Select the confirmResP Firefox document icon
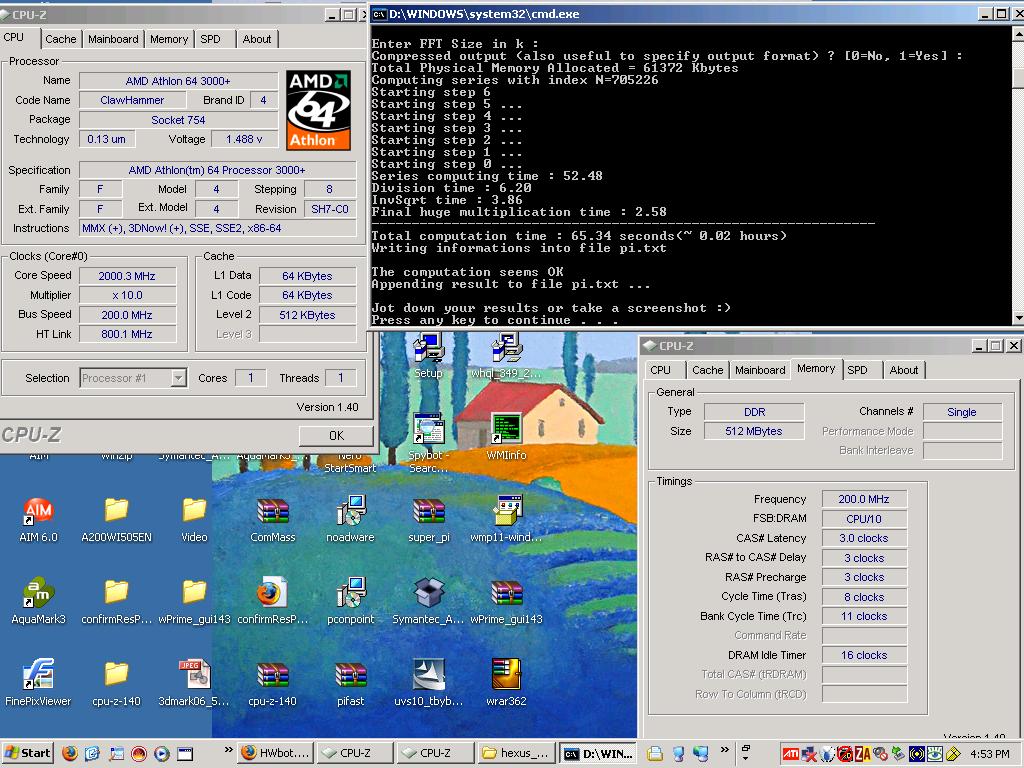This screenshot has height=768, width=1024. 272,601
